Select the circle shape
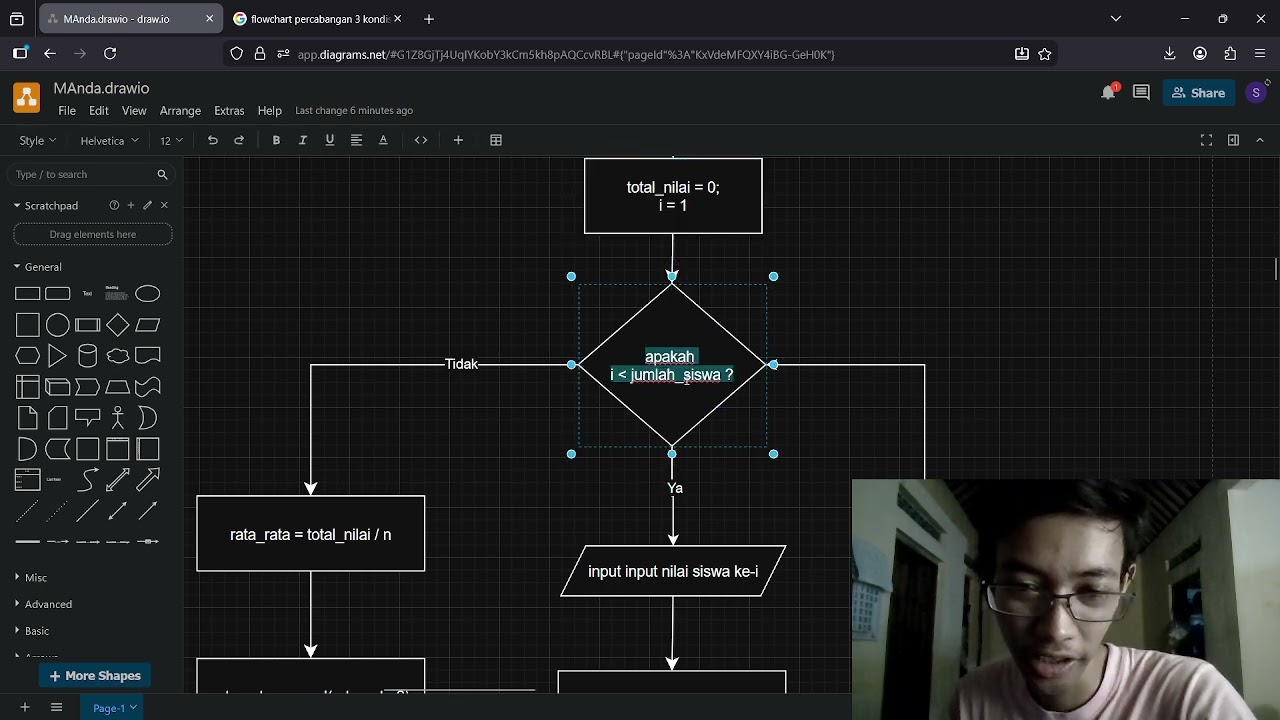This screenshot has width=1280, height=720. pyautogui.click(x=58, y=325)
